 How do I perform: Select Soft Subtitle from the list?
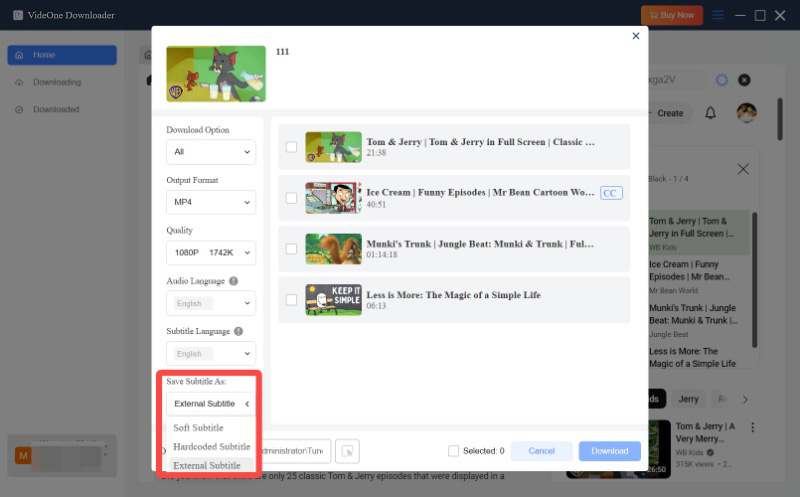point(199,428)
